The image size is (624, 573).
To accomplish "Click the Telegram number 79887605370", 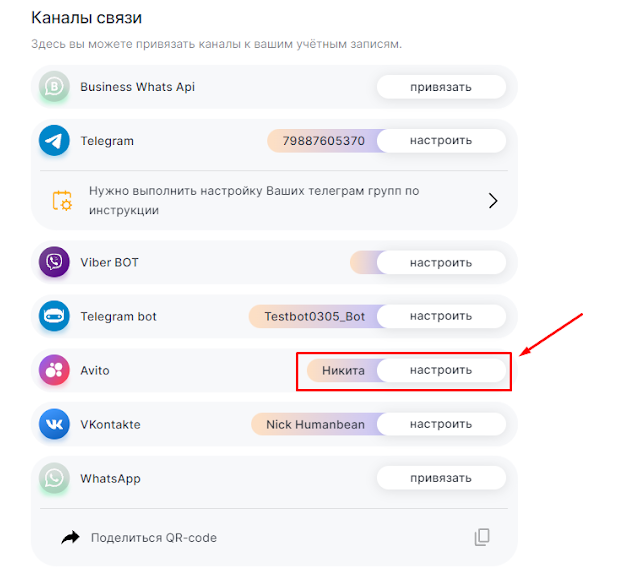I will coord(323,141).
